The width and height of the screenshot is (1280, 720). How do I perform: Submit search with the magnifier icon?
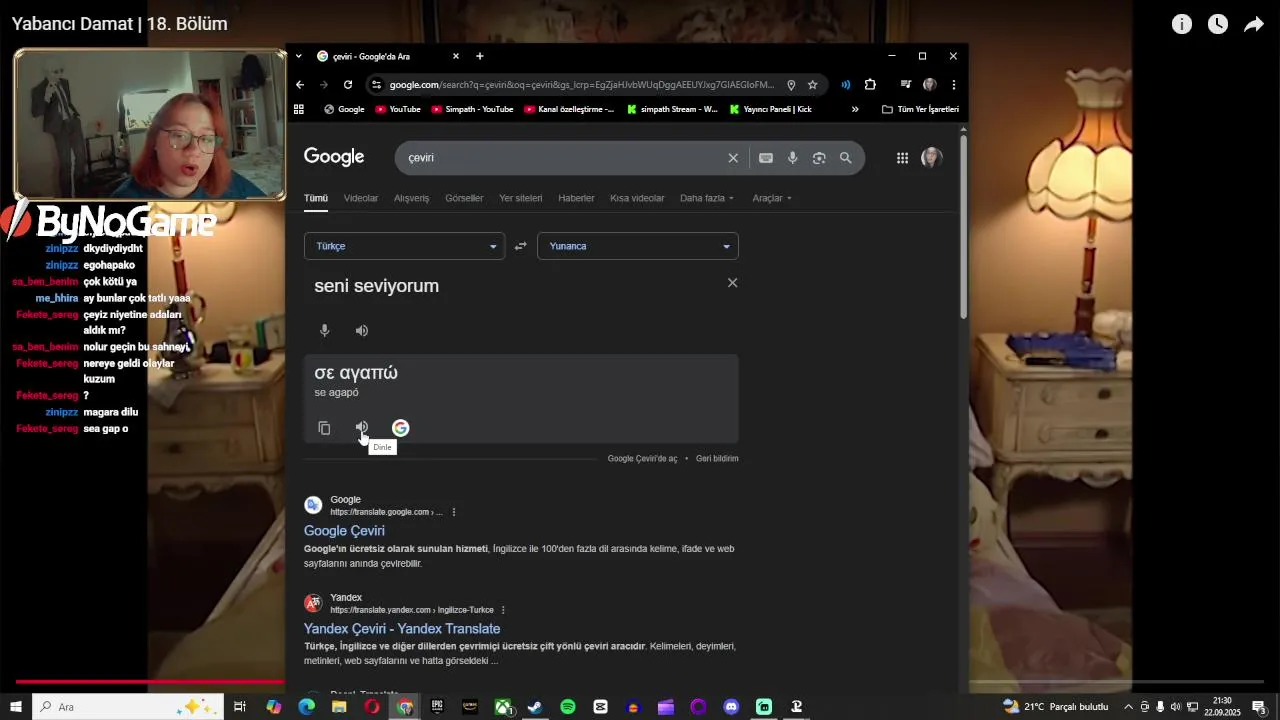coord(846,158)
